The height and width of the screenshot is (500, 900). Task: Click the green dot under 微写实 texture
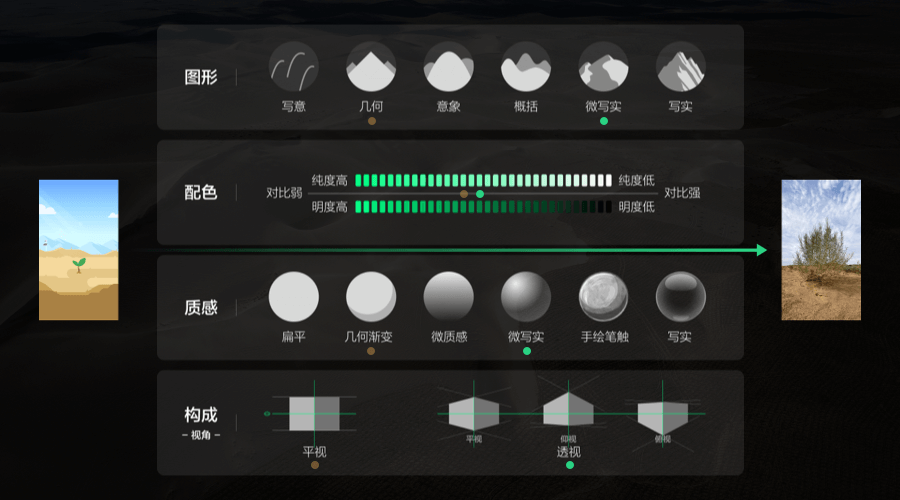[x=527, y=351]
